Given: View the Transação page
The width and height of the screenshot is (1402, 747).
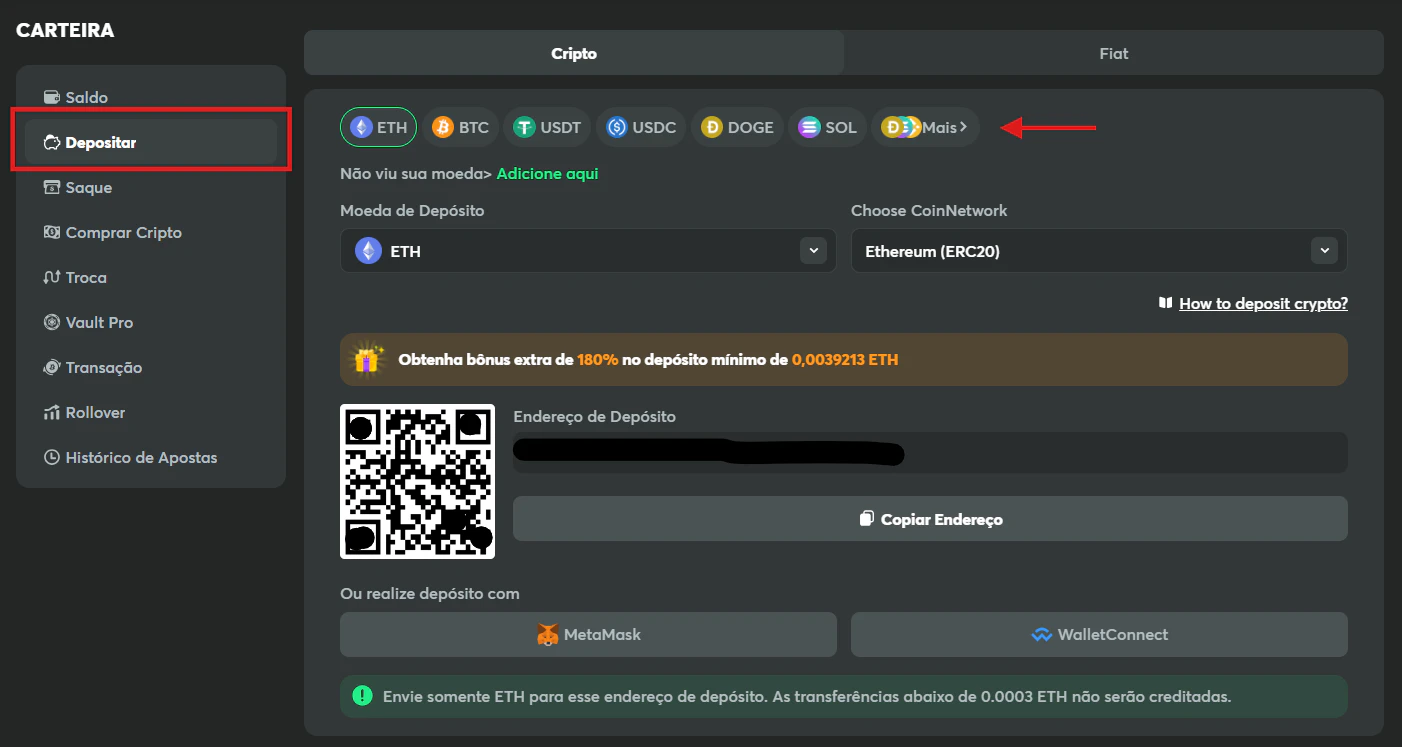Looking at the screenshot, I should tap(151, 367).
